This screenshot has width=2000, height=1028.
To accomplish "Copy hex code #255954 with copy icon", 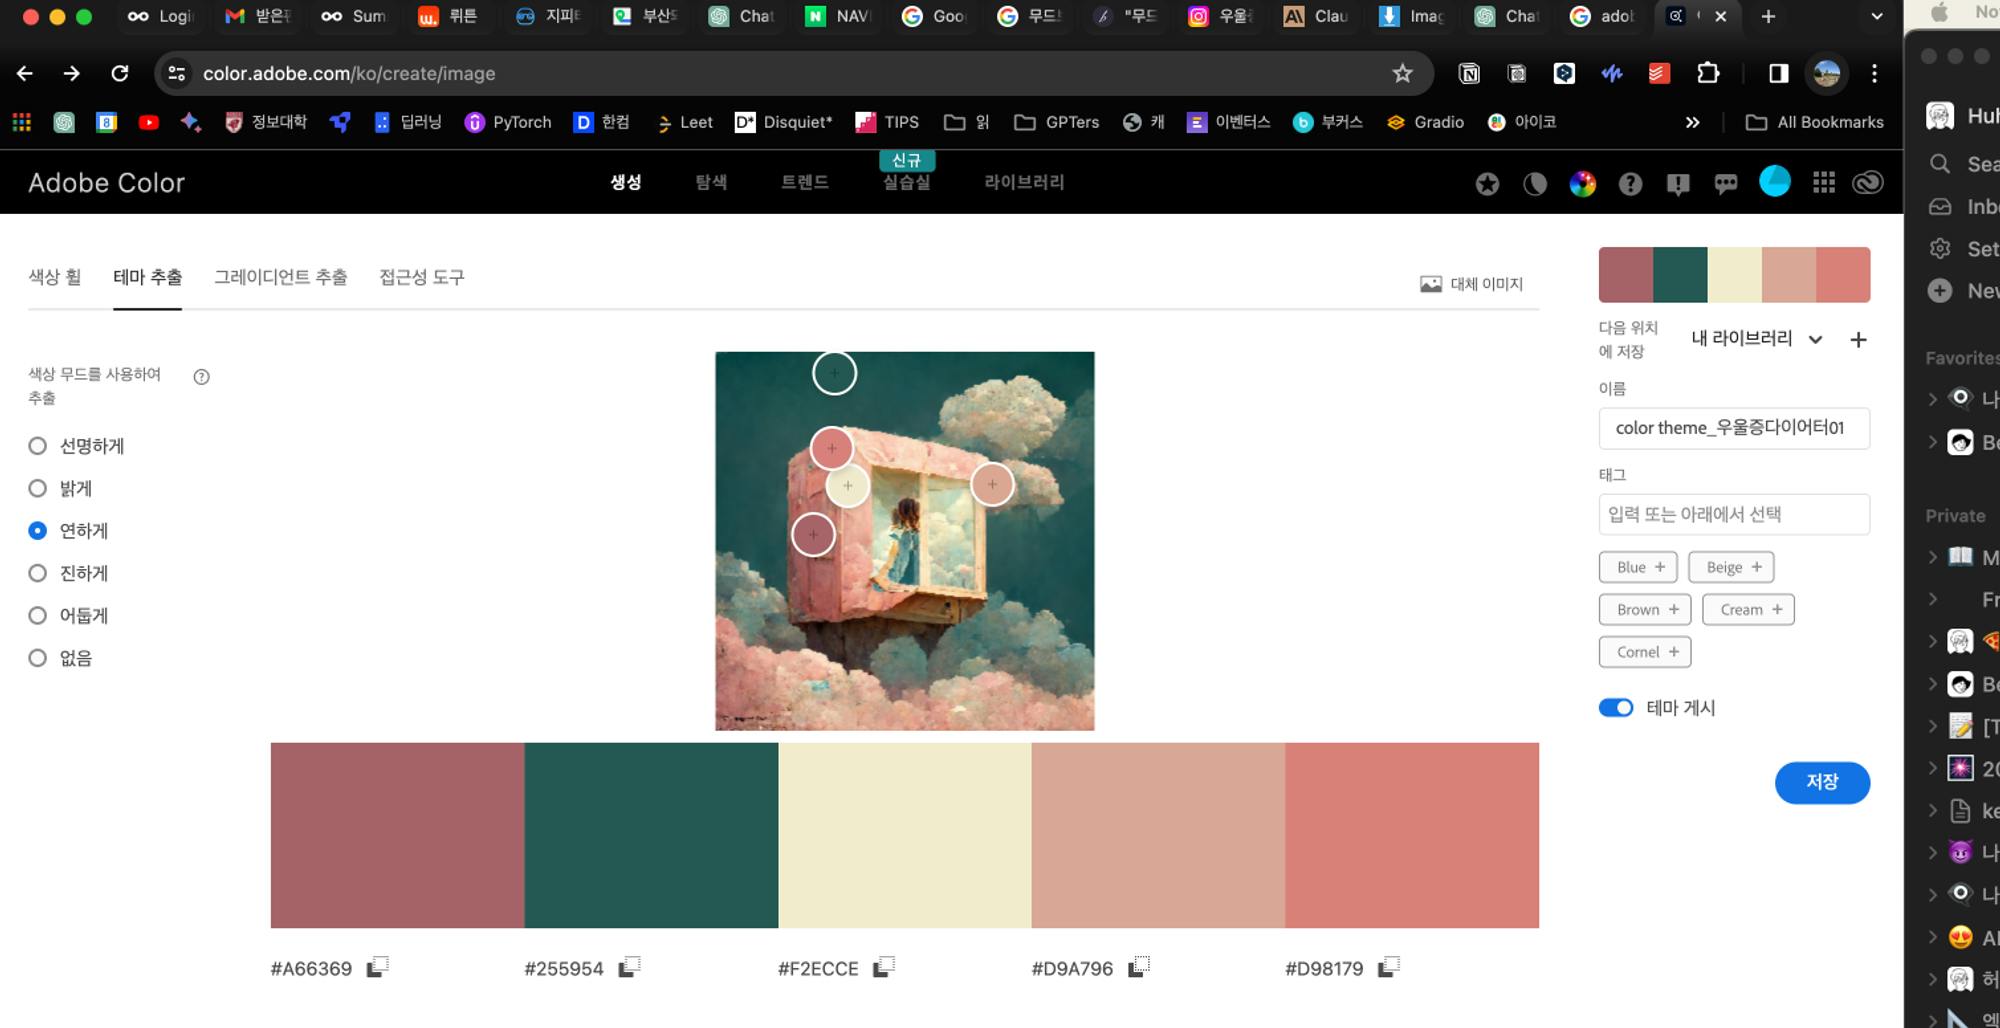I will 629,967.
